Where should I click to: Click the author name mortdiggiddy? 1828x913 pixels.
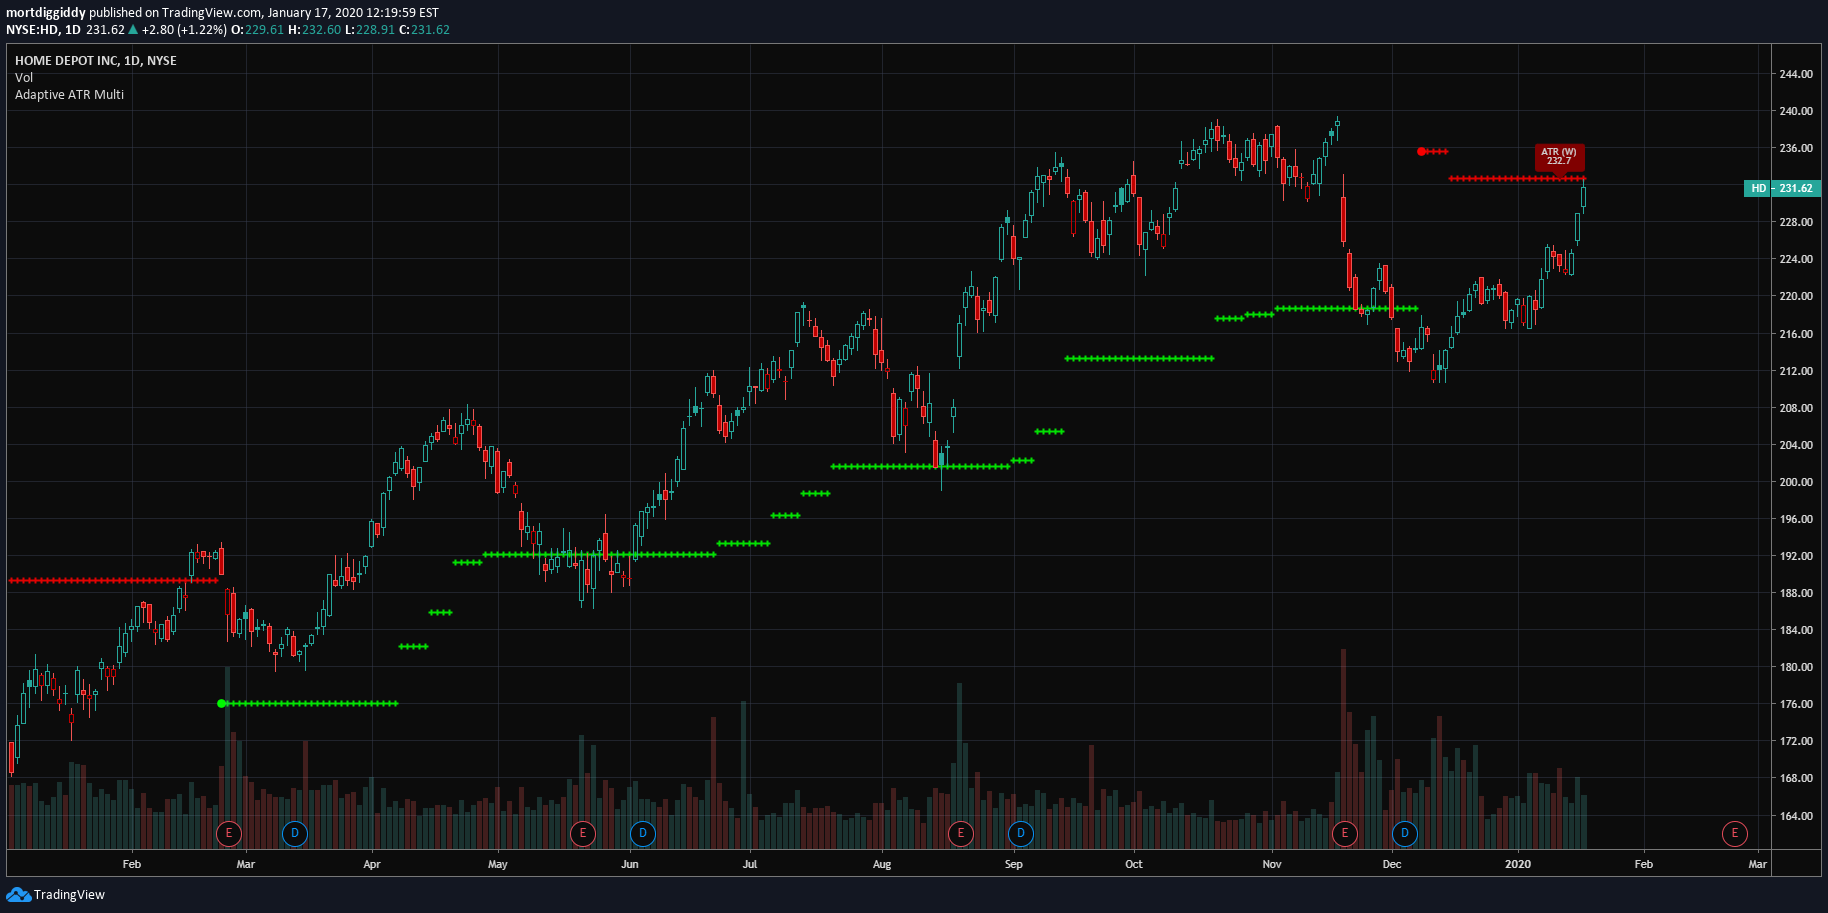(46, 13)
